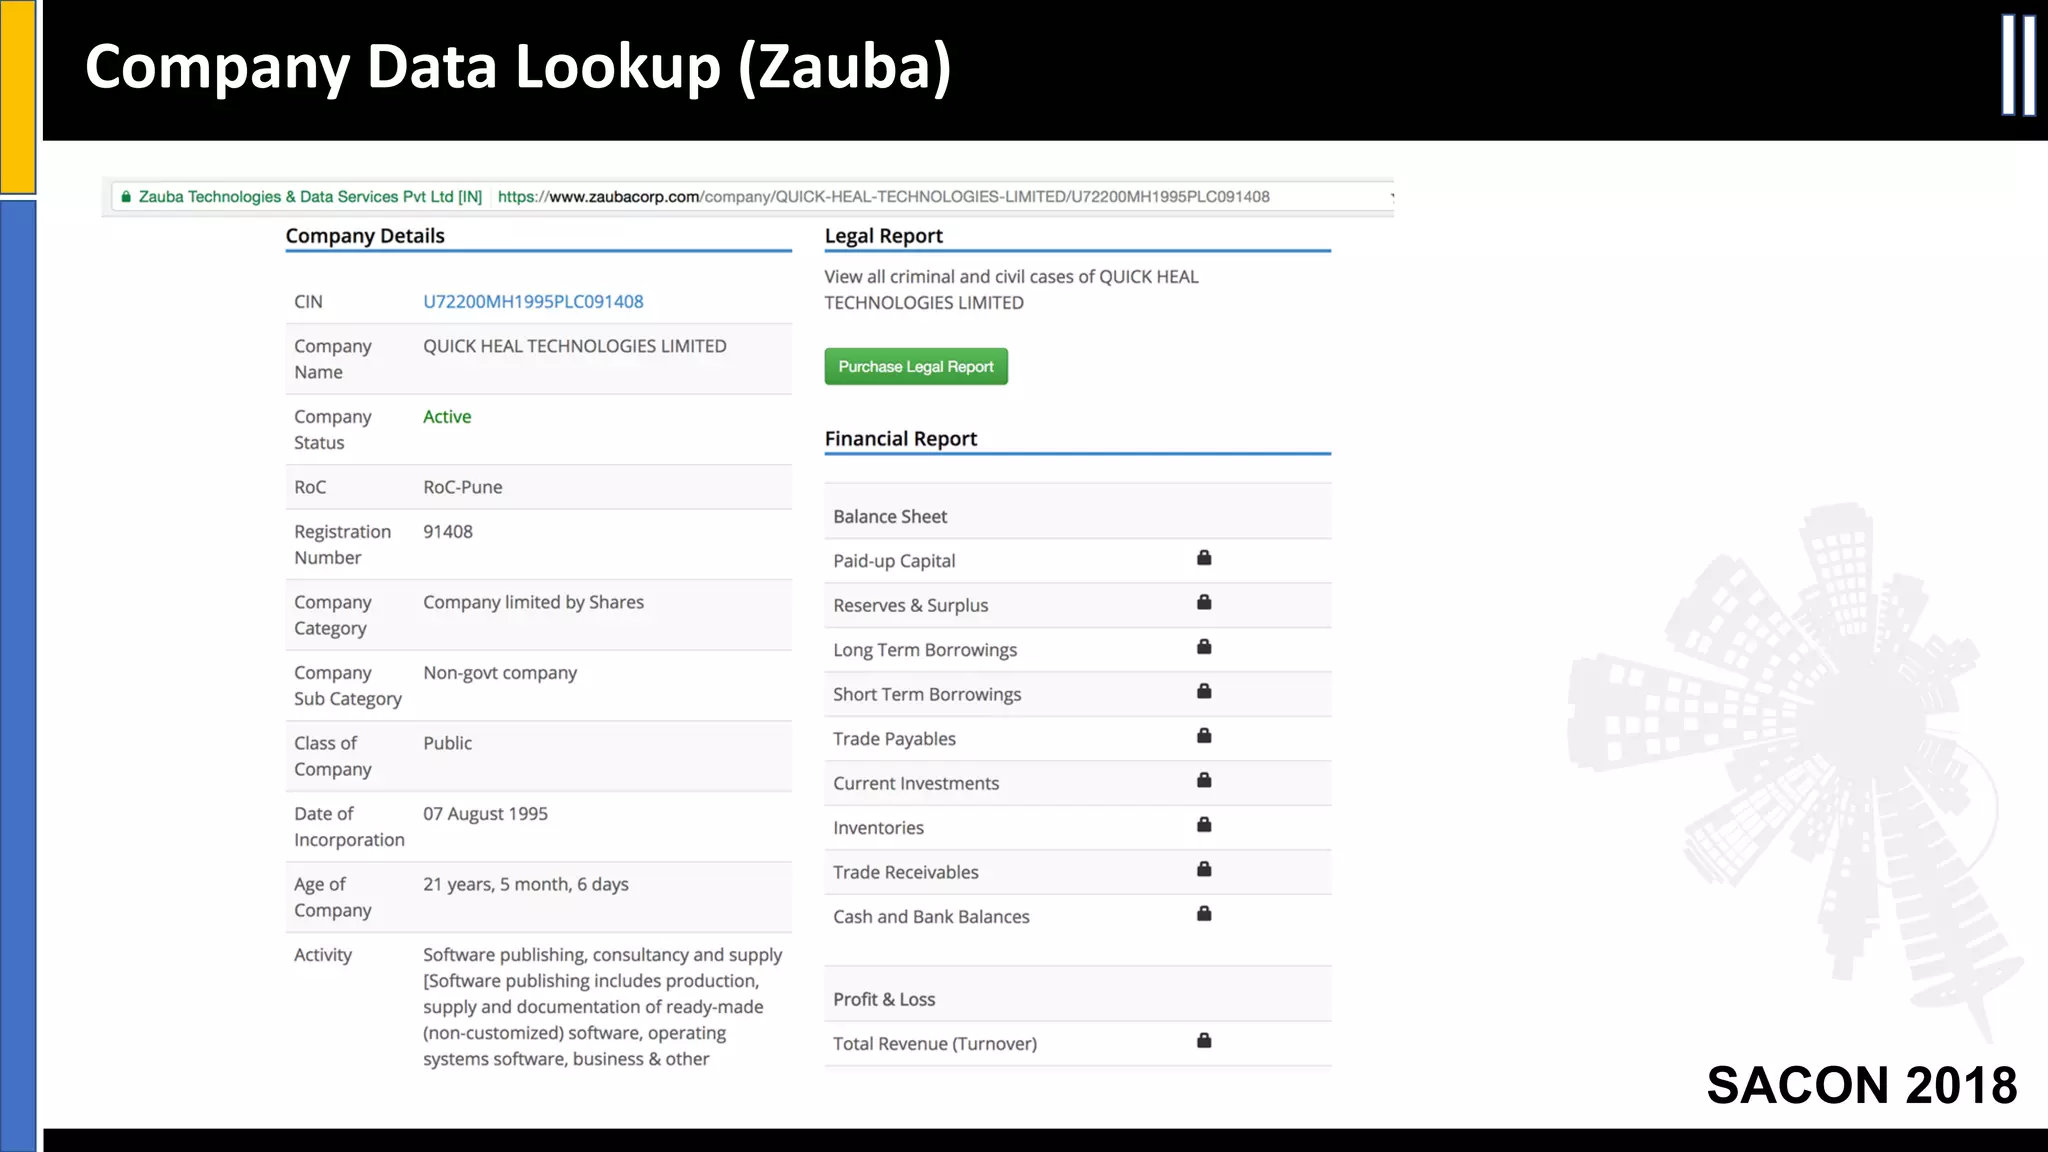Select the QUICK HEAL TECHNOLOGIES LIMITED company name value

pos(575,346)
